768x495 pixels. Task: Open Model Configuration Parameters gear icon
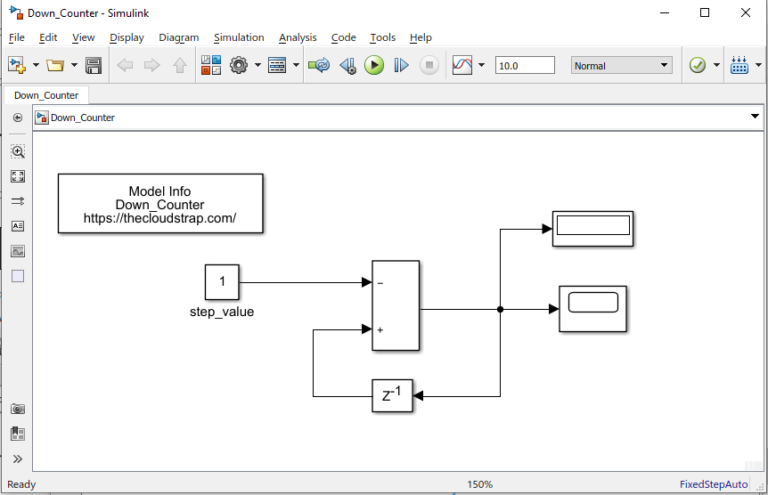[239, 65]
